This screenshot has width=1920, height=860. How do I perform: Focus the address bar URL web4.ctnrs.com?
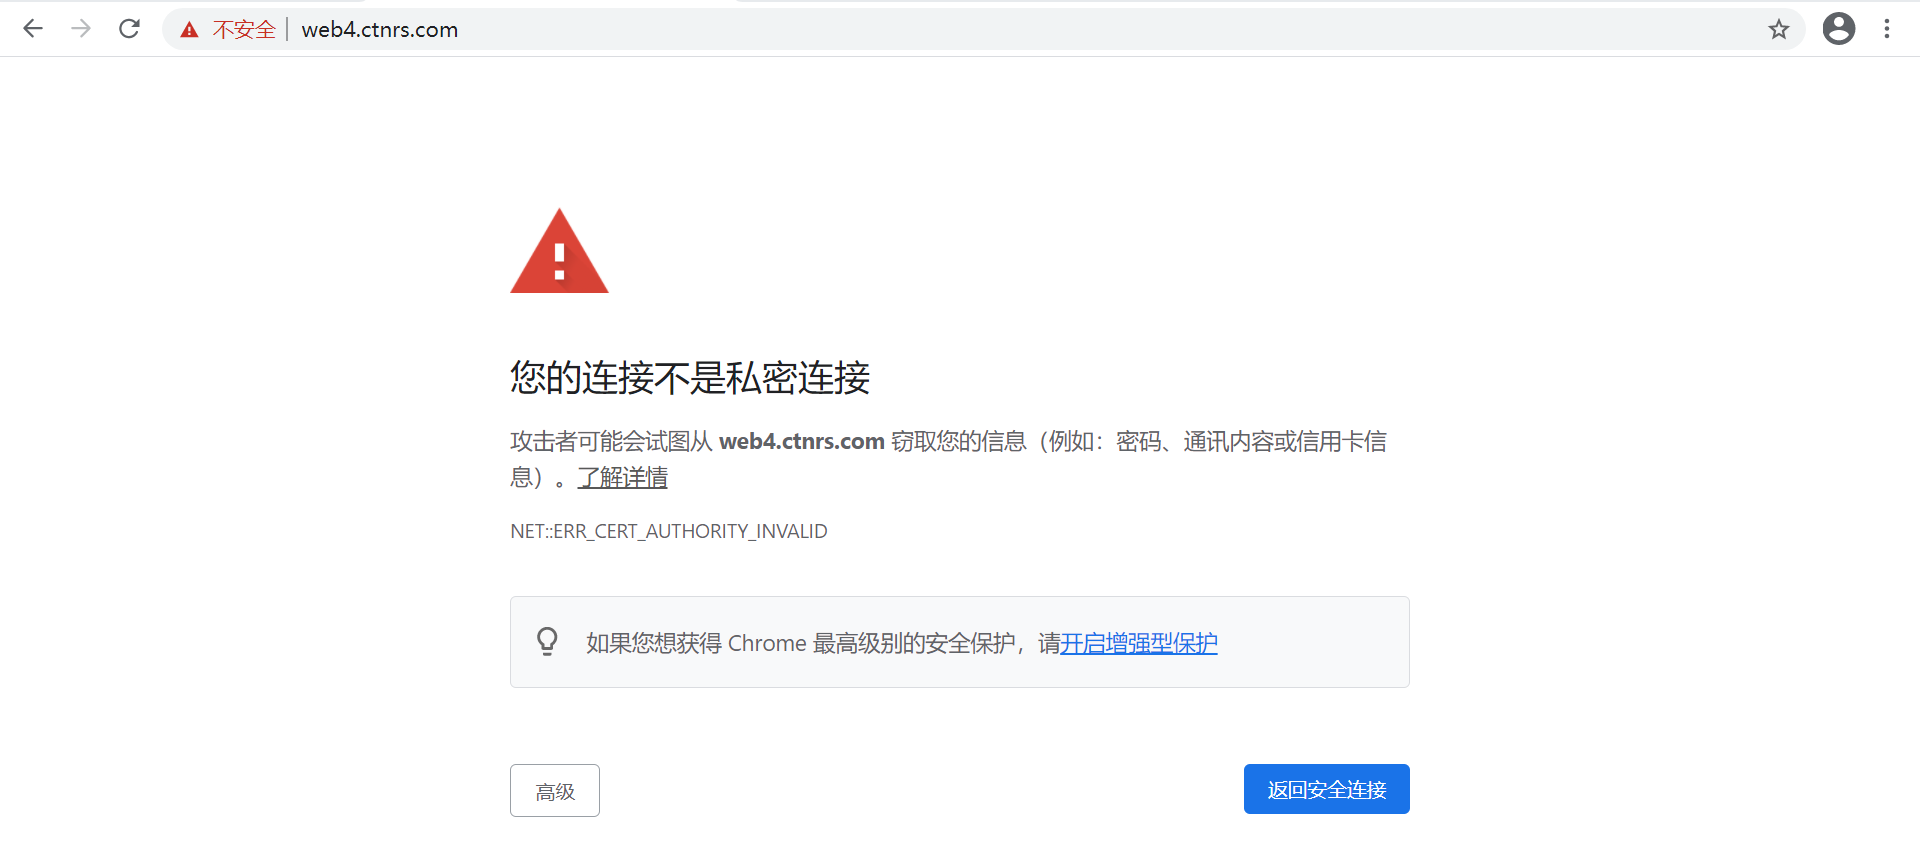379,30
